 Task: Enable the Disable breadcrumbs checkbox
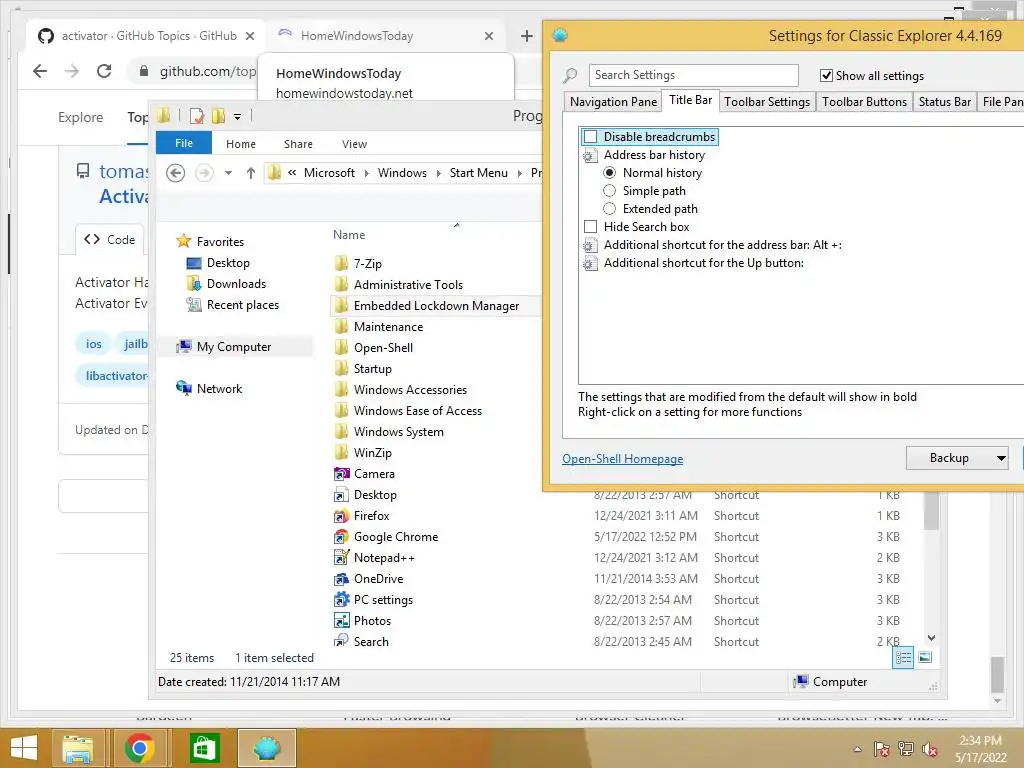coord(590,136)
